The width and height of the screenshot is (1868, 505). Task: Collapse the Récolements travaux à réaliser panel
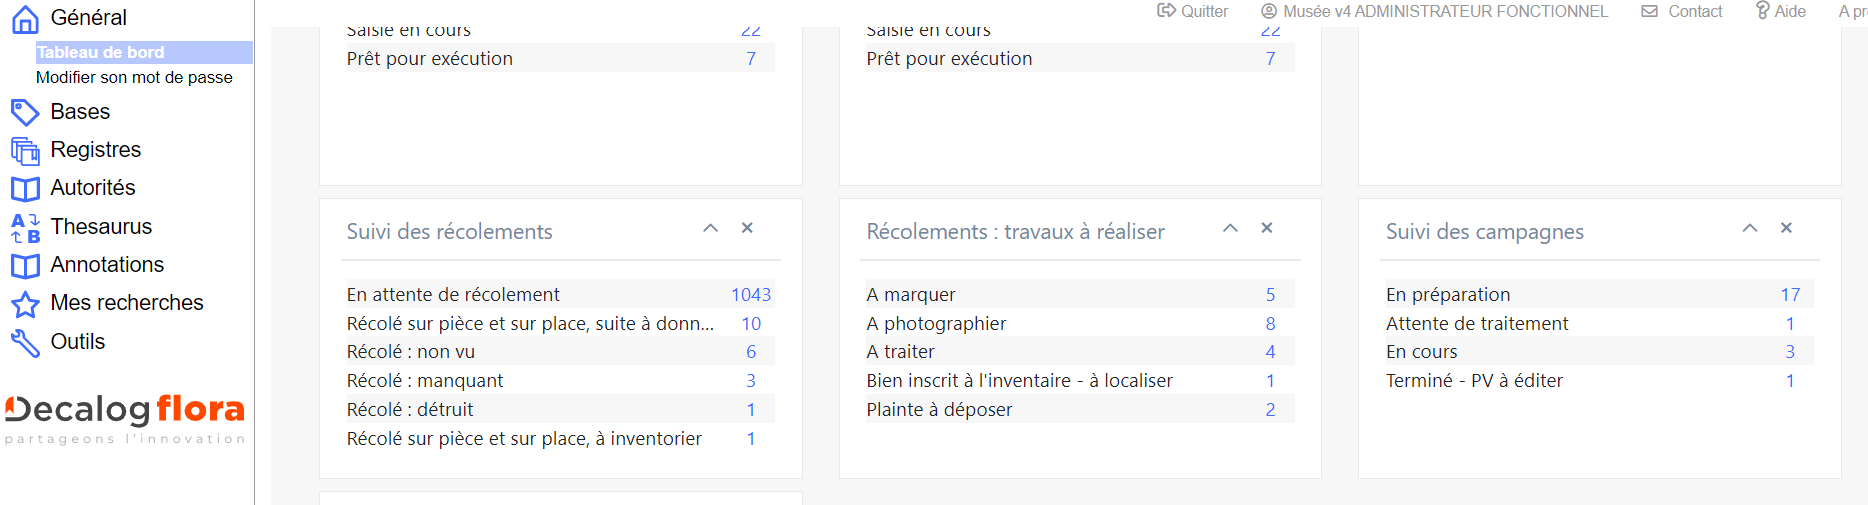point(1230,228)
